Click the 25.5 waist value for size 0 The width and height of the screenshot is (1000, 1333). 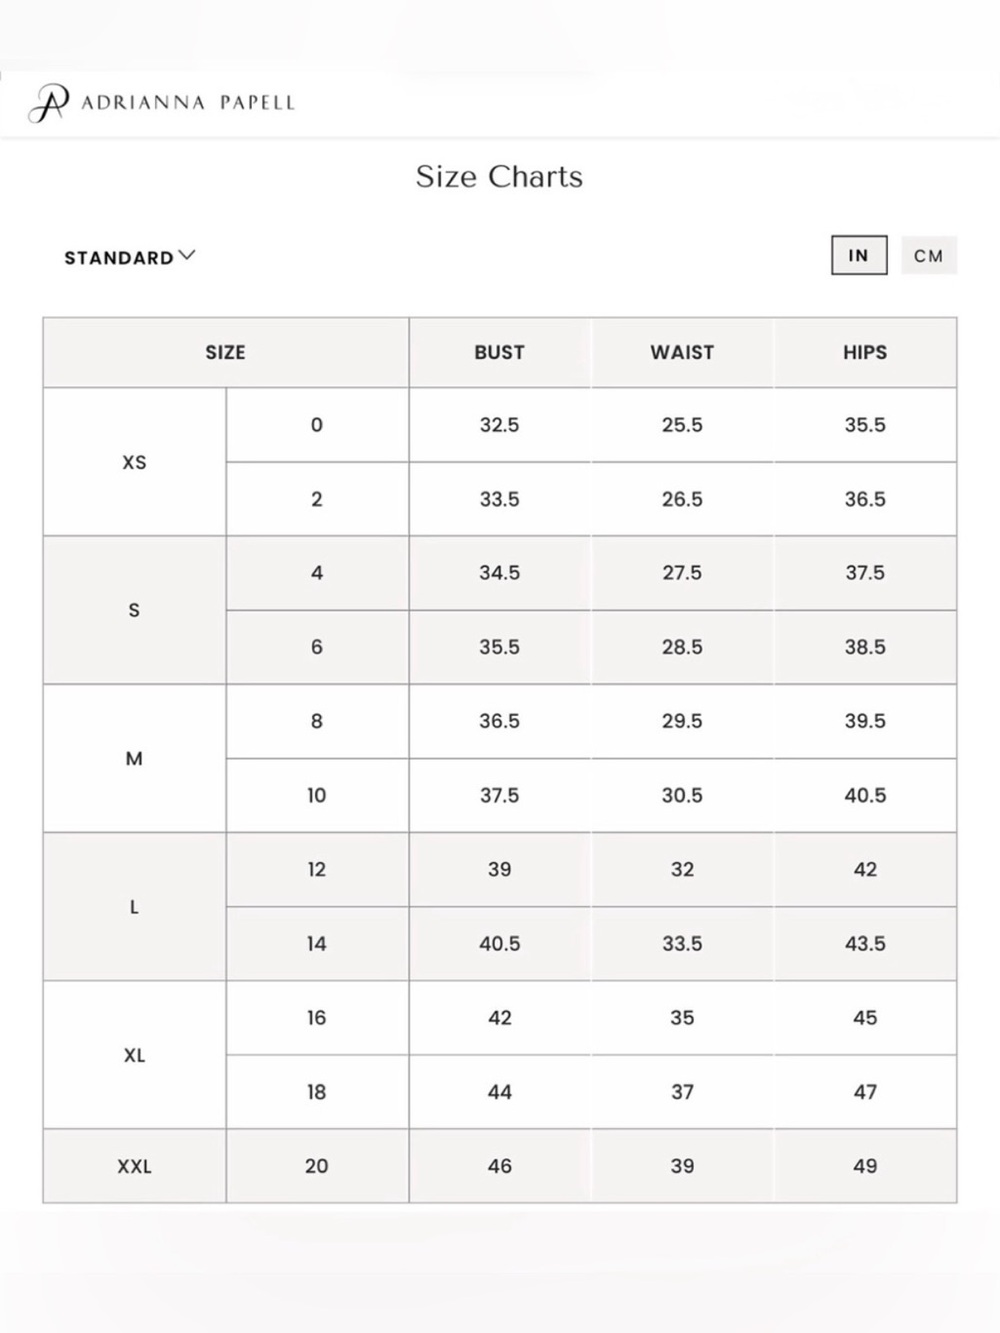coord(682,425)
